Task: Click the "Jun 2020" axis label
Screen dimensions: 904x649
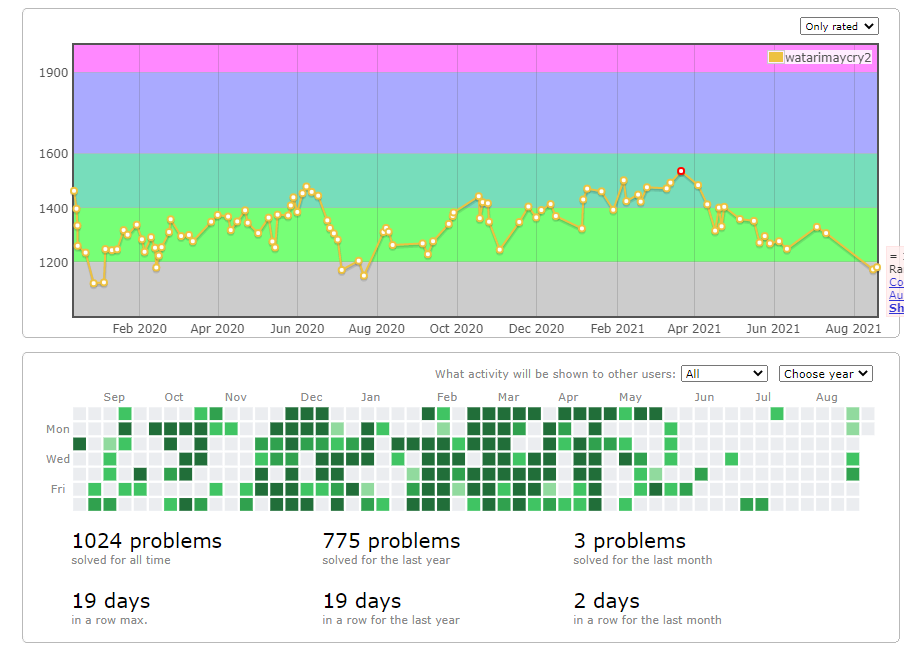Action: click(x=297, y=329)
